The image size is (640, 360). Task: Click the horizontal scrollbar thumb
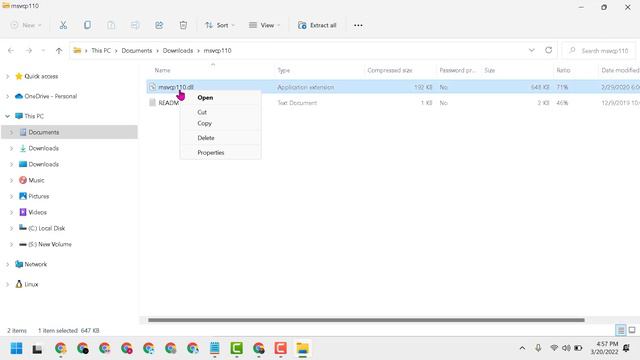[366, 320]
